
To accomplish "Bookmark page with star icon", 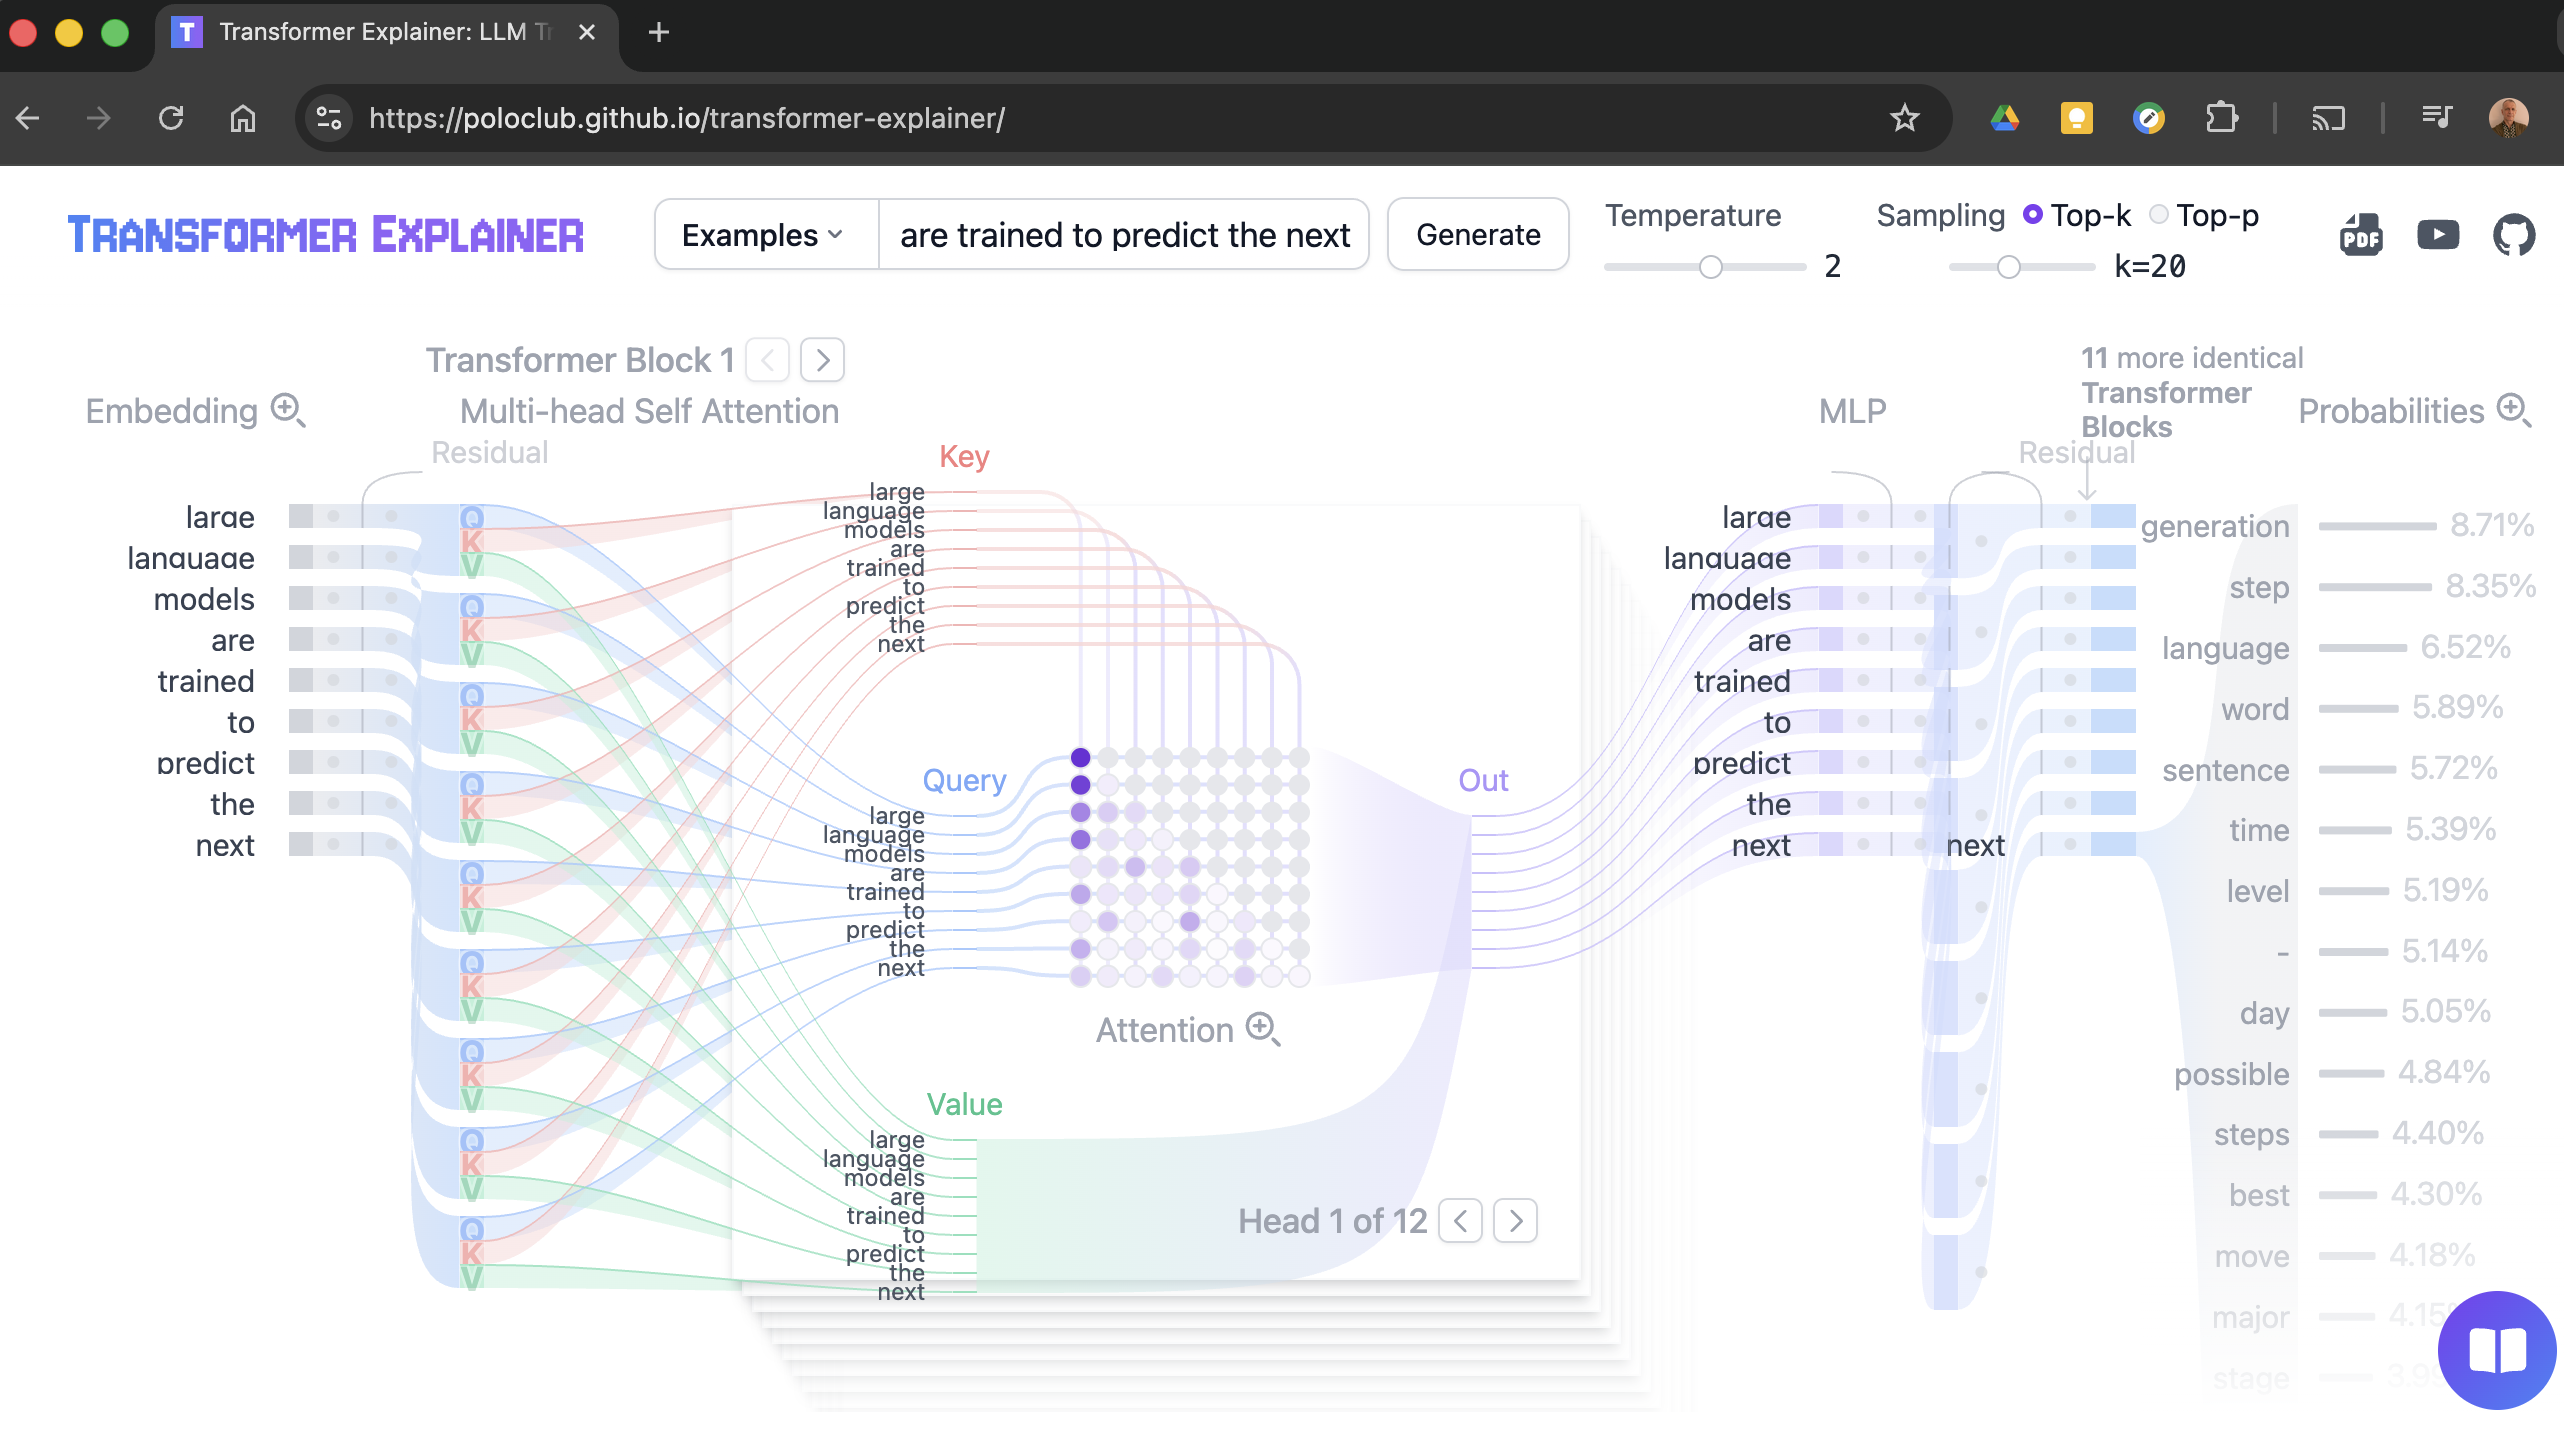I will [1904, 118].
